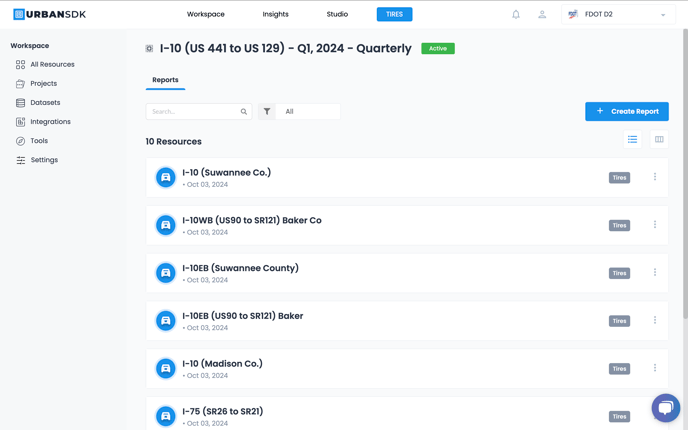Click the Create Report button
This screenshot has width=688, height=430.
[626, 111]
